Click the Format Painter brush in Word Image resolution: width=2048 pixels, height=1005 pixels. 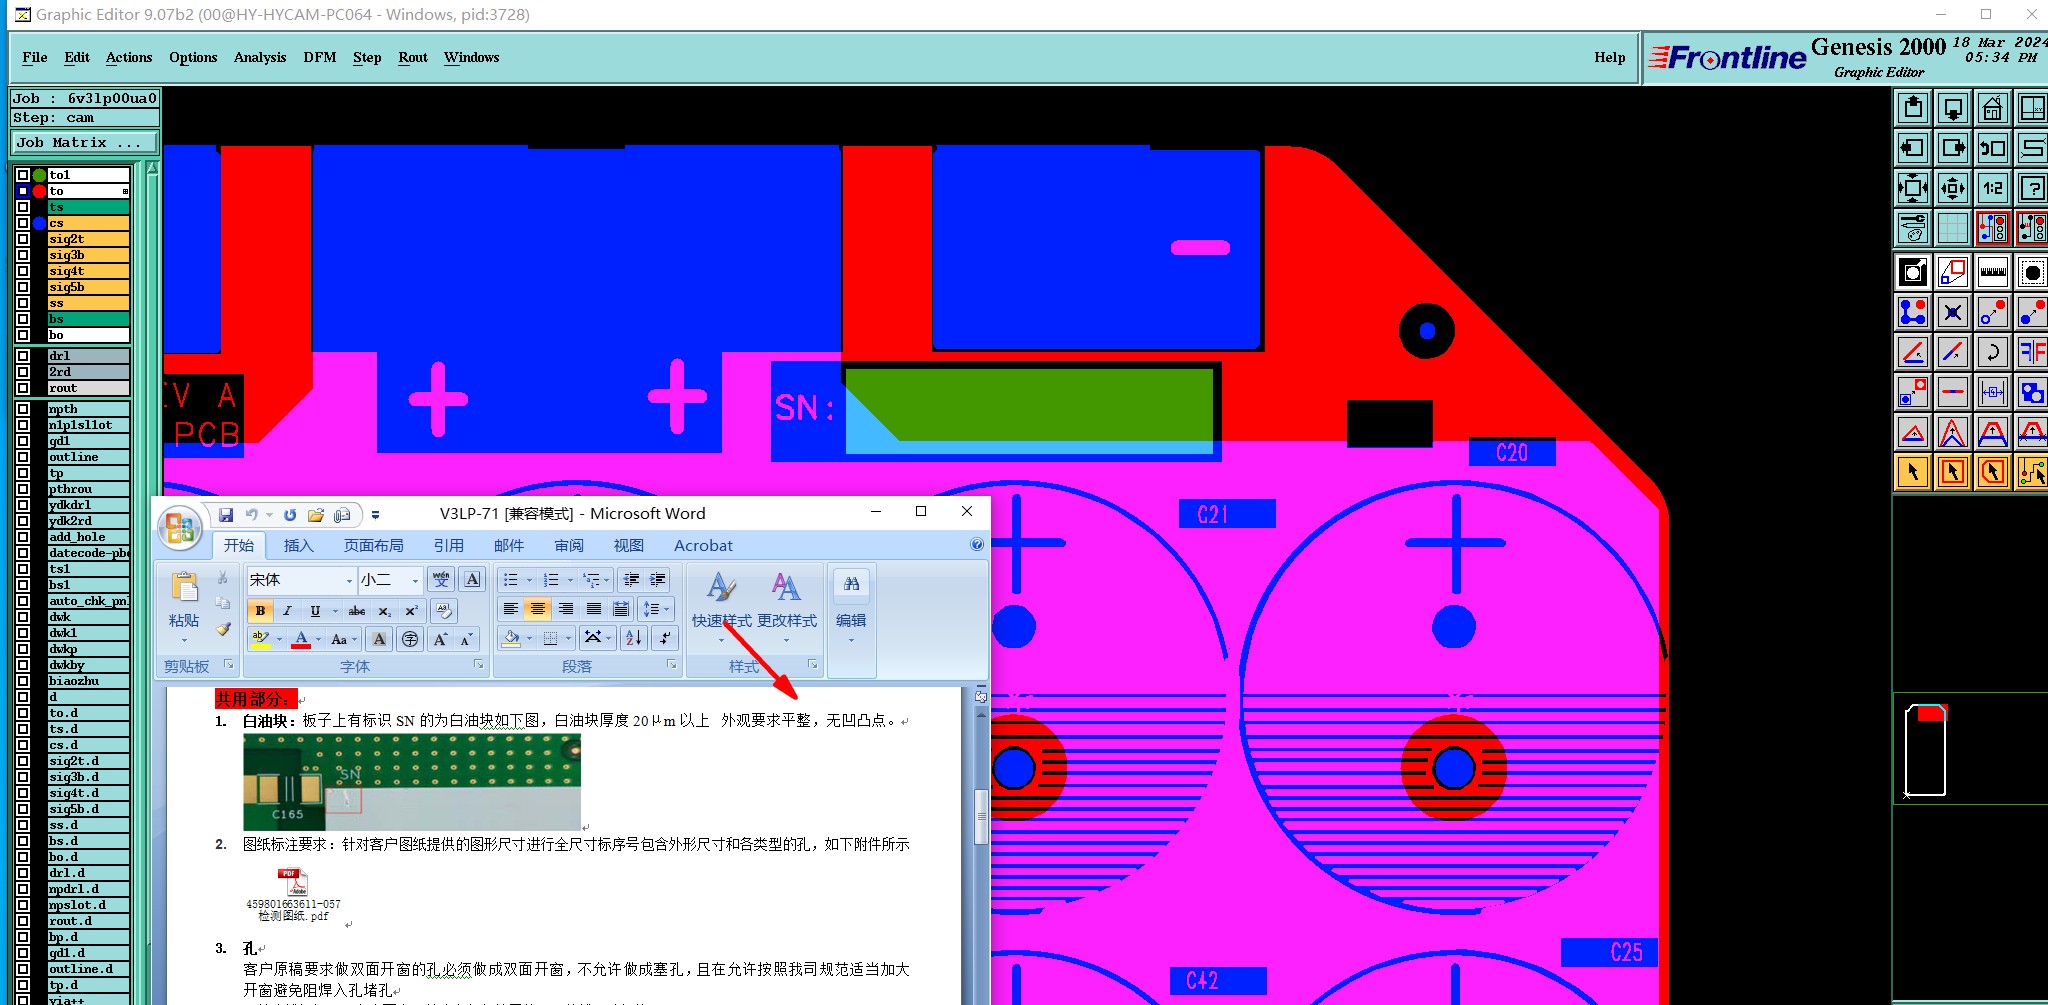tap(223, 629)
